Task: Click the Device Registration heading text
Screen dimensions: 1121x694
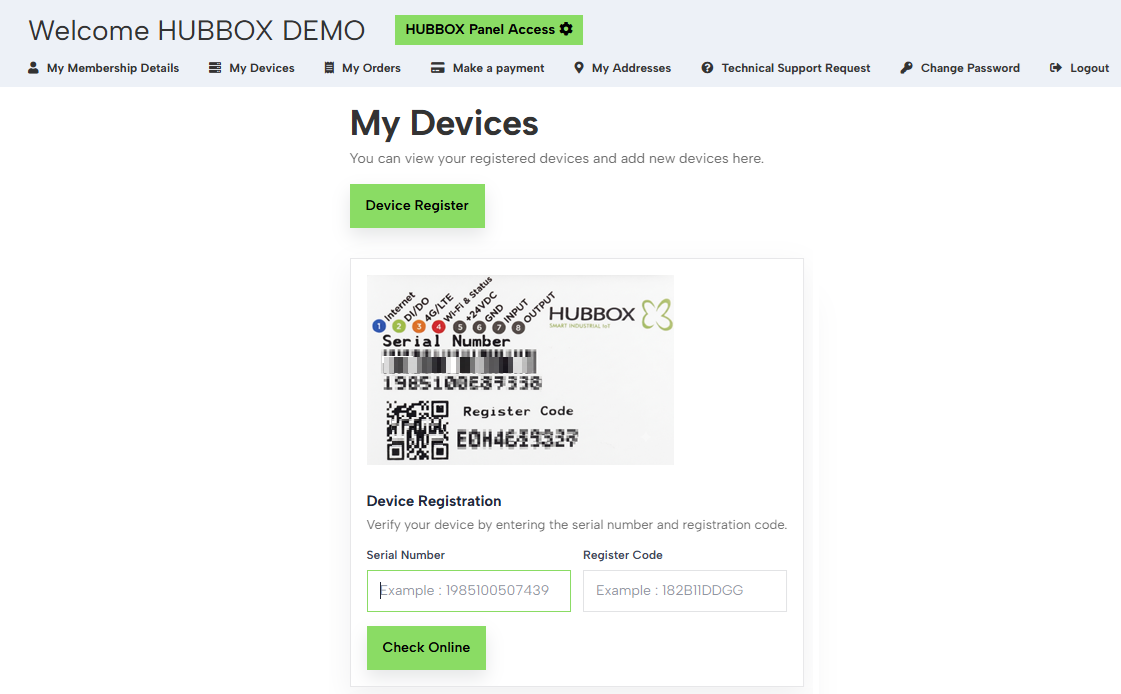Action: tap(434, 501)
